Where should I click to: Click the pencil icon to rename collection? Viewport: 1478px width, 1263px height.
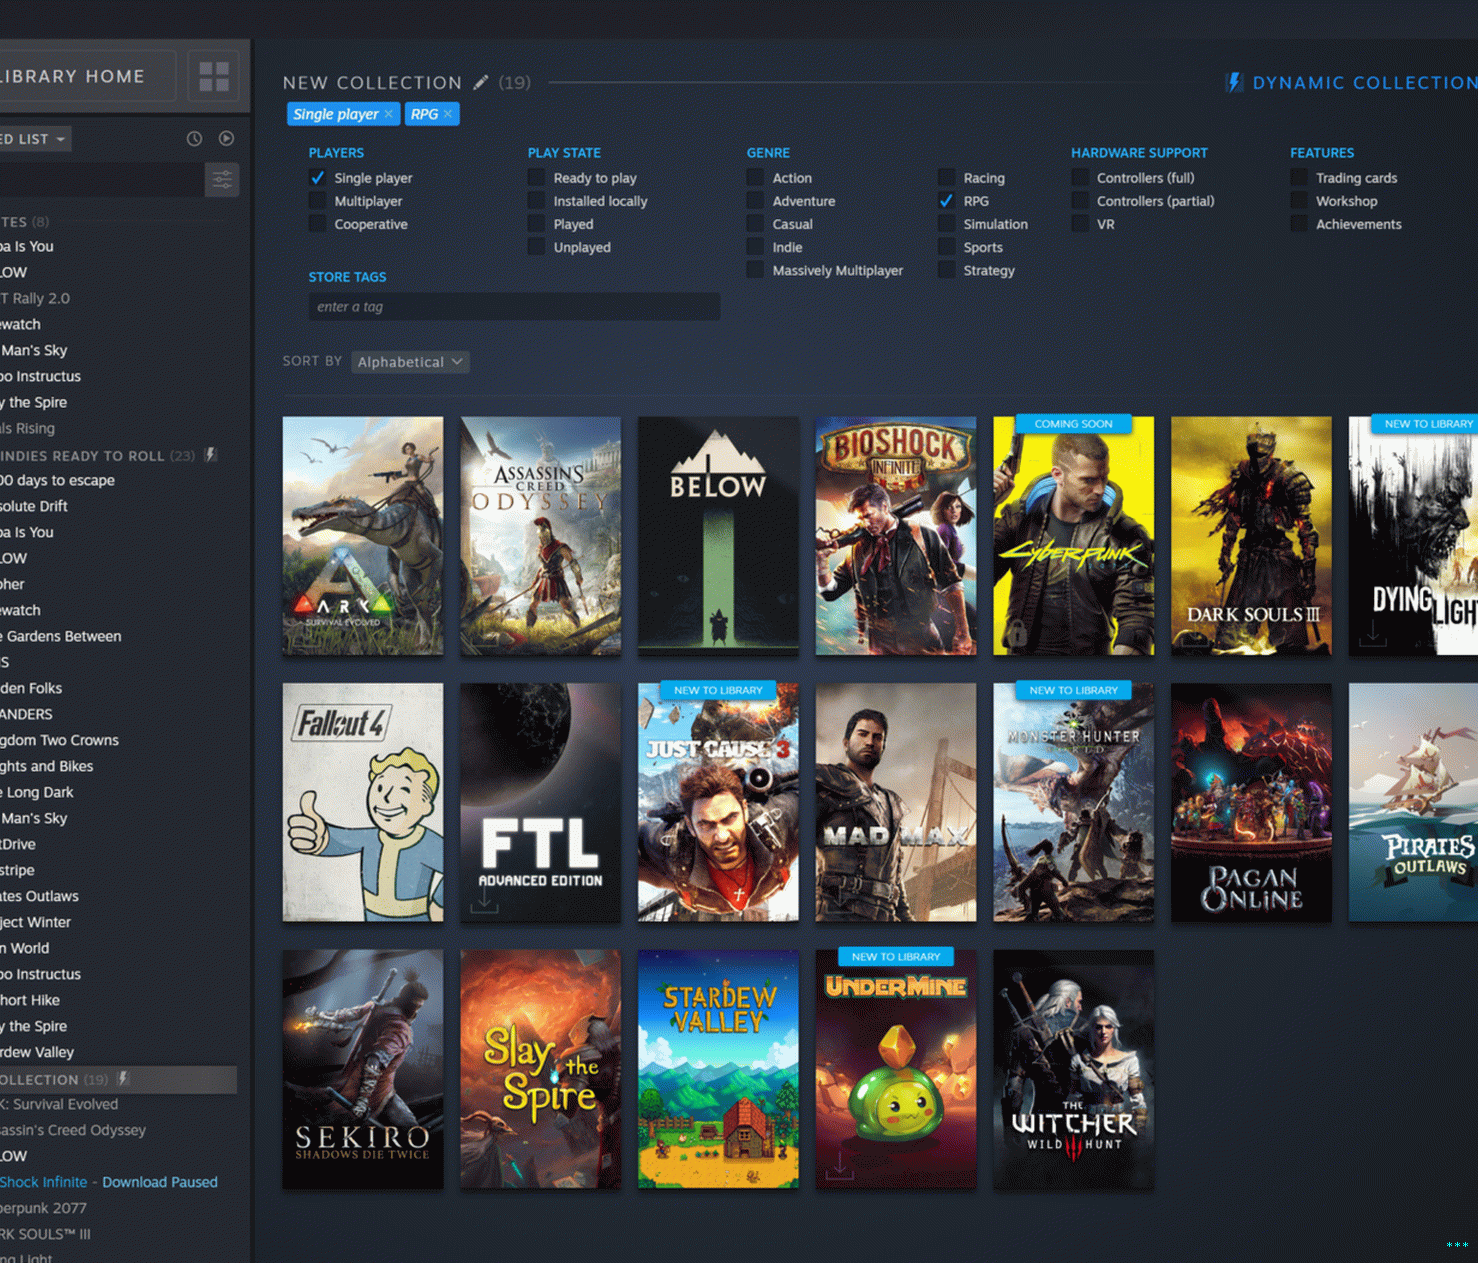[x=481, y=82]
